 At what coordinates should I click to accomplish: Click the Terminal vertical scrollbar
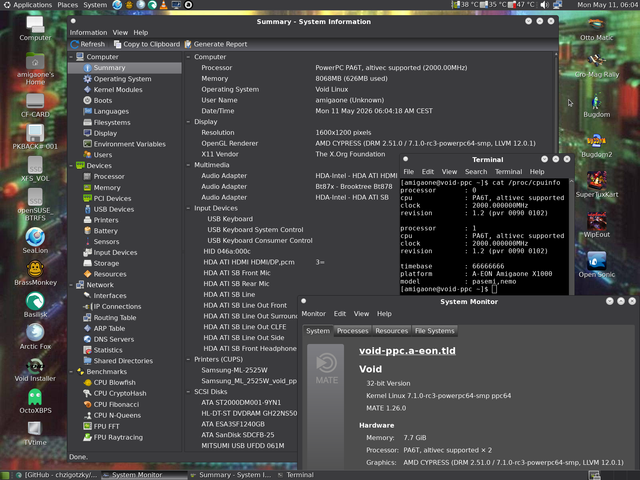[571, 236]
